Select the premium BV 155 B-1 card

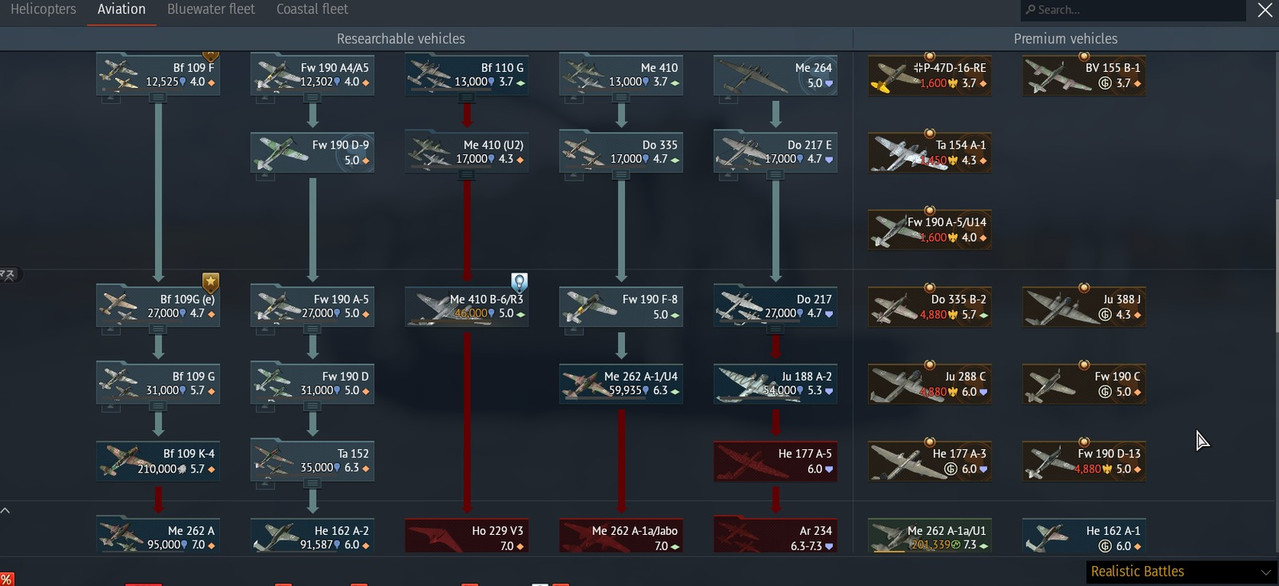tap(1084, 75)
